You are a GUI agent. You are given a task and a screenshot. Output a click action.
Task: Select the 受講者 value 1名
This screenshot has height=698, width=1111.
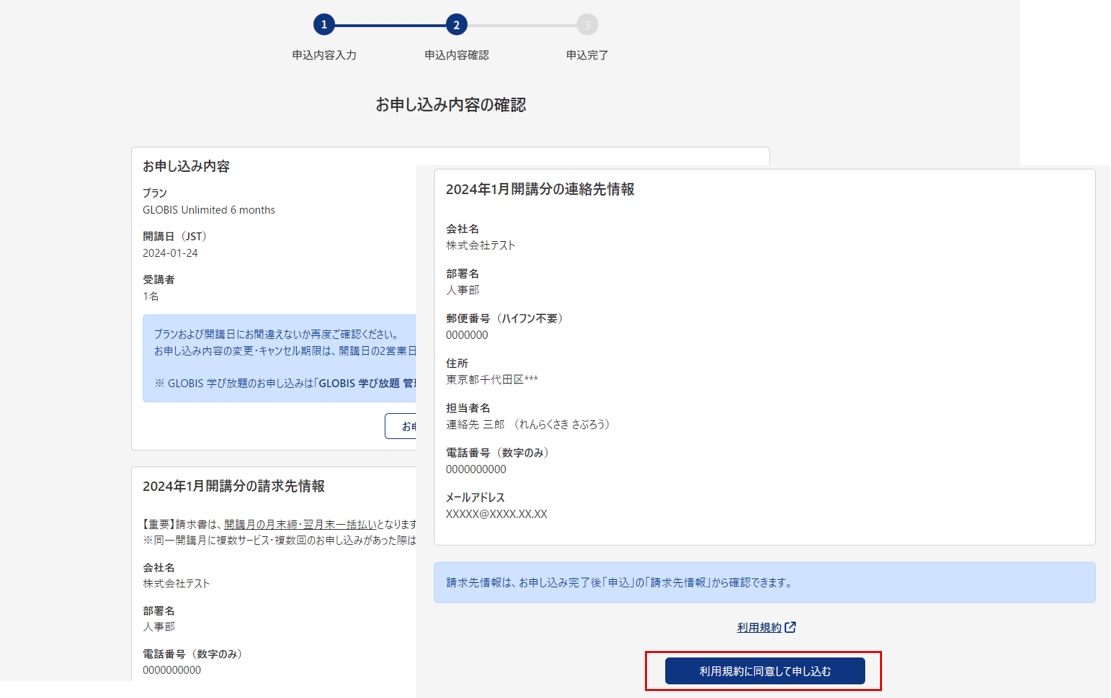[150, 296]
